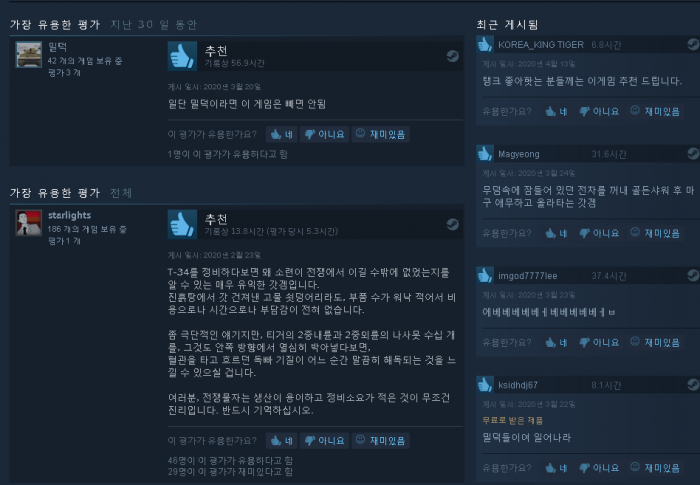Click the thumbs-up icon beside imgod7777lee
The width and height of the screenshot is (700, 485).
click(x=485, y=275)
